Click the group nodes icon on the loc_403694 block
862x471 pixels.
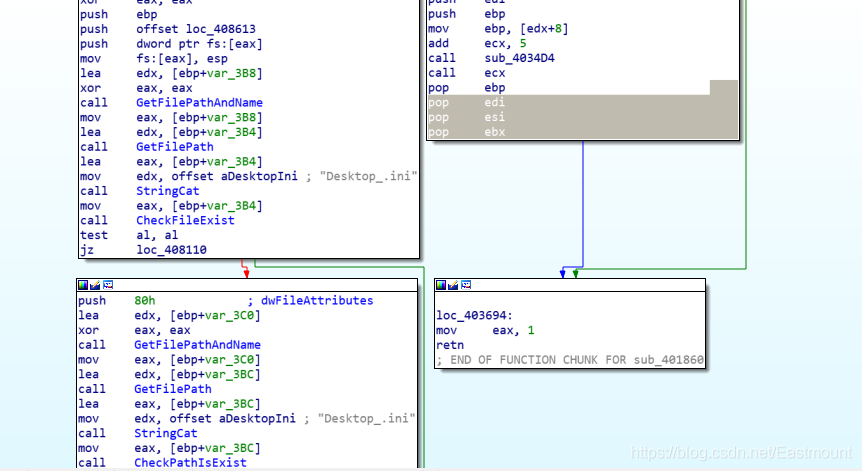466,285
